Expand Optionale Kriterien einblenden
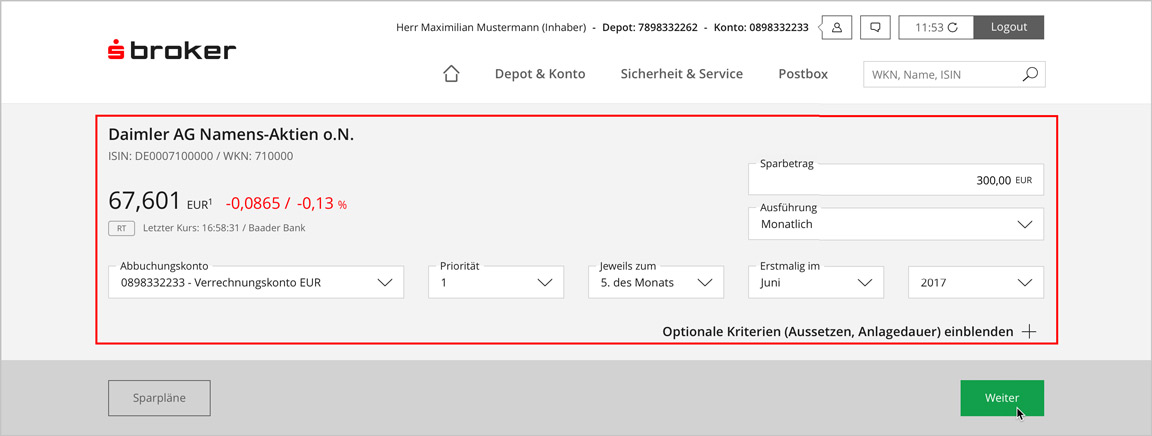Image resolution: width=1152 pixels, height=436 pixels. click(849, 332)
